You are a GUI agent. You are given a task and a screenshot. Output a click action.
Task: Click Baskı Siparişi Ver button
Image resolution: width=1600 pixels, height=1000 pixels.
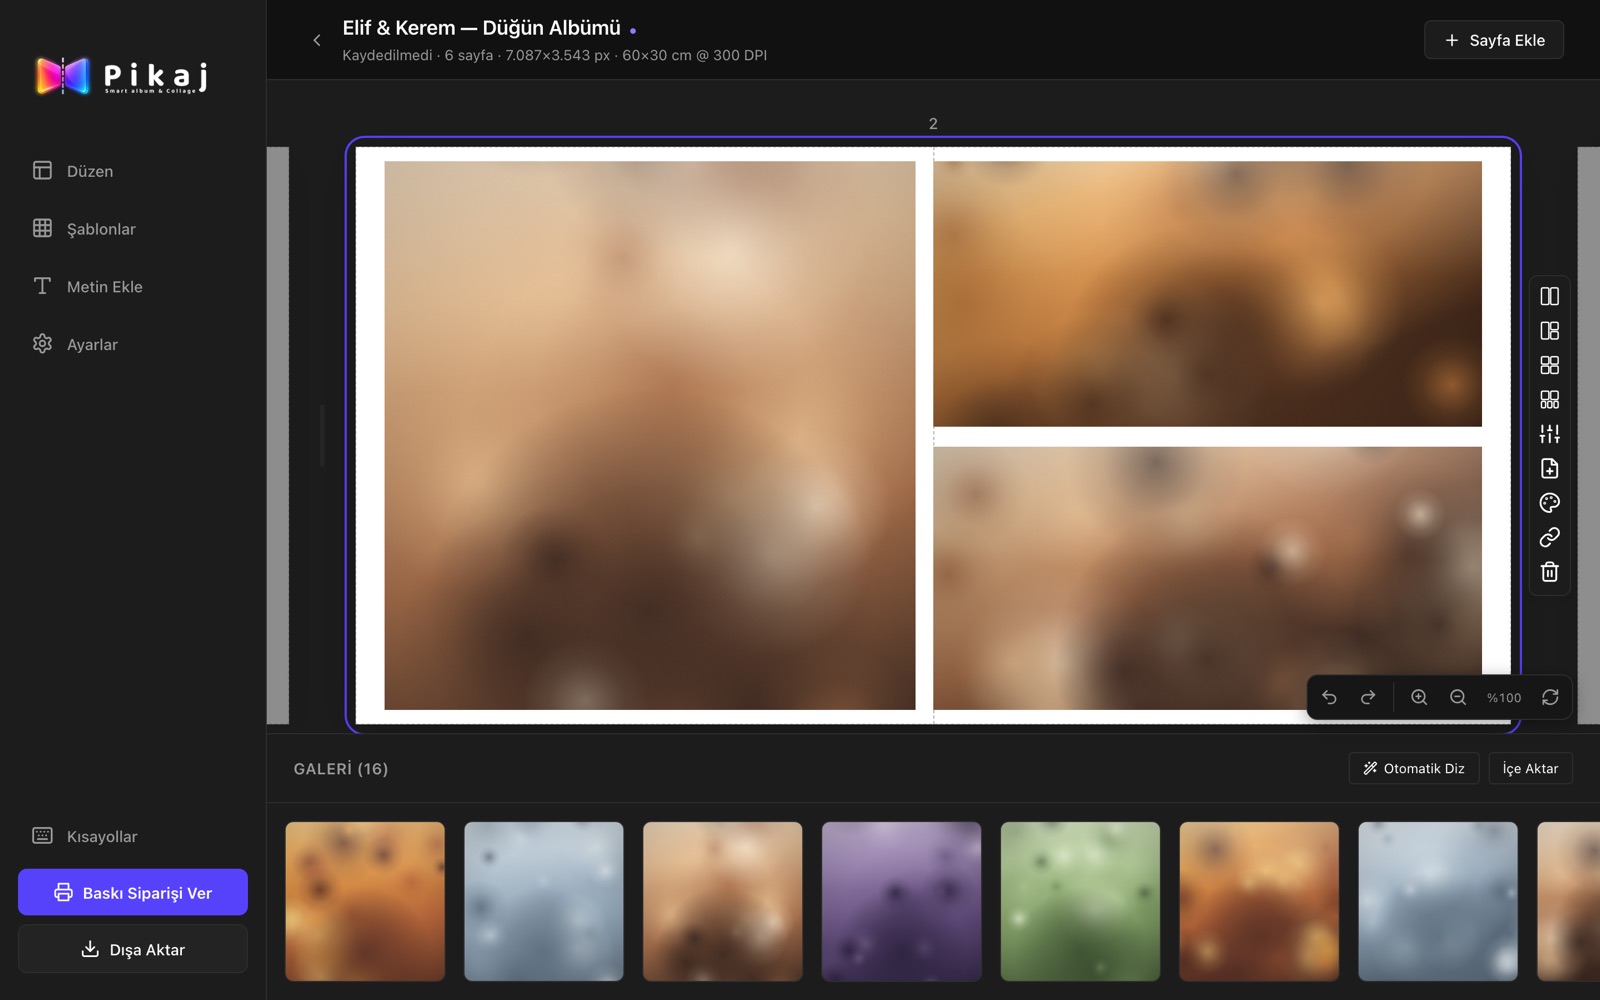(x=133, y=892)
